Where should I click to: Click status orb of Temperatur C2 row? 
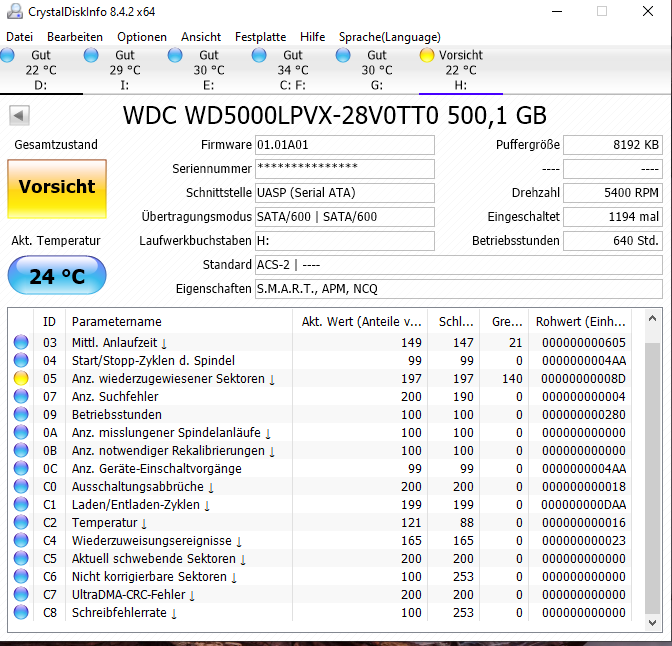(21, 522)
